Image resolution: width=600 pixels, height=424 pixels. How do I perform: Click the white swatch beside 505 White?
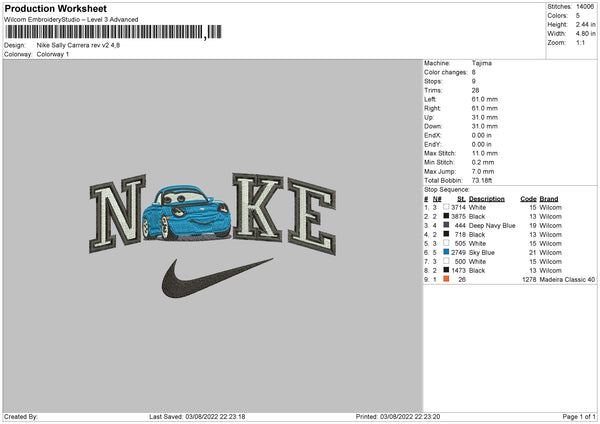point(446,243)
